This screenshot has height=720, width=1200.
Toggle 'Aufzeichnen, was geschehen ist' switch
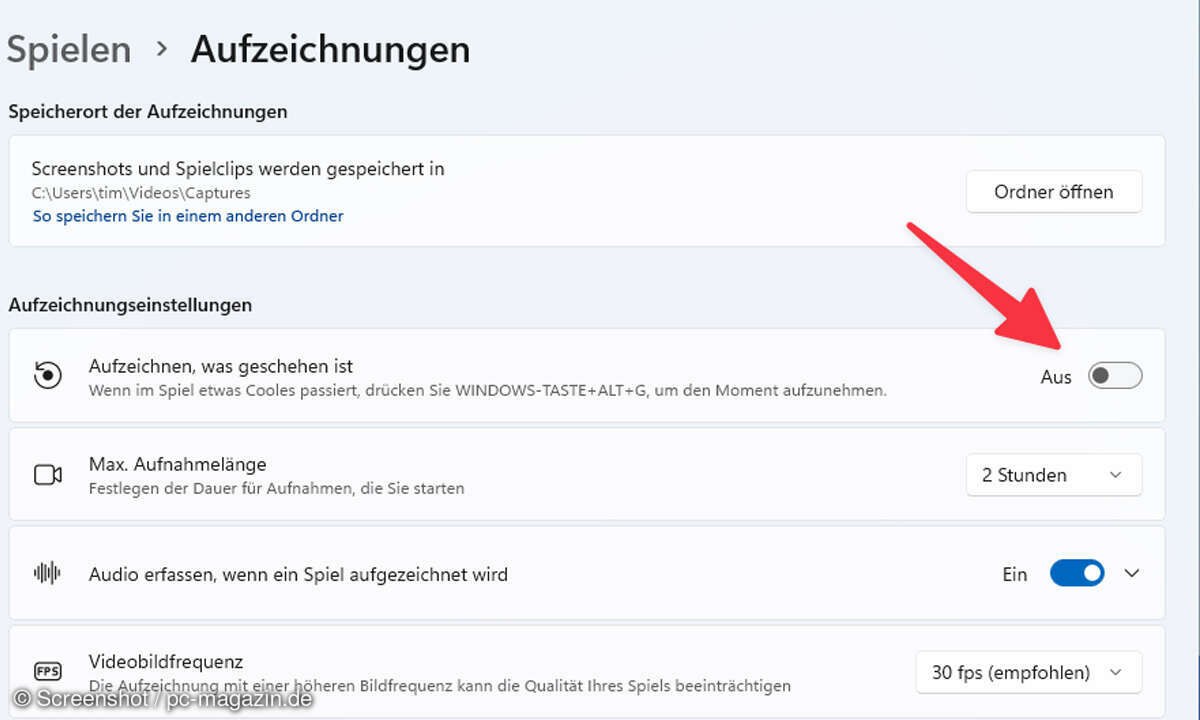pyautogui.click(x=1114, y=376)
